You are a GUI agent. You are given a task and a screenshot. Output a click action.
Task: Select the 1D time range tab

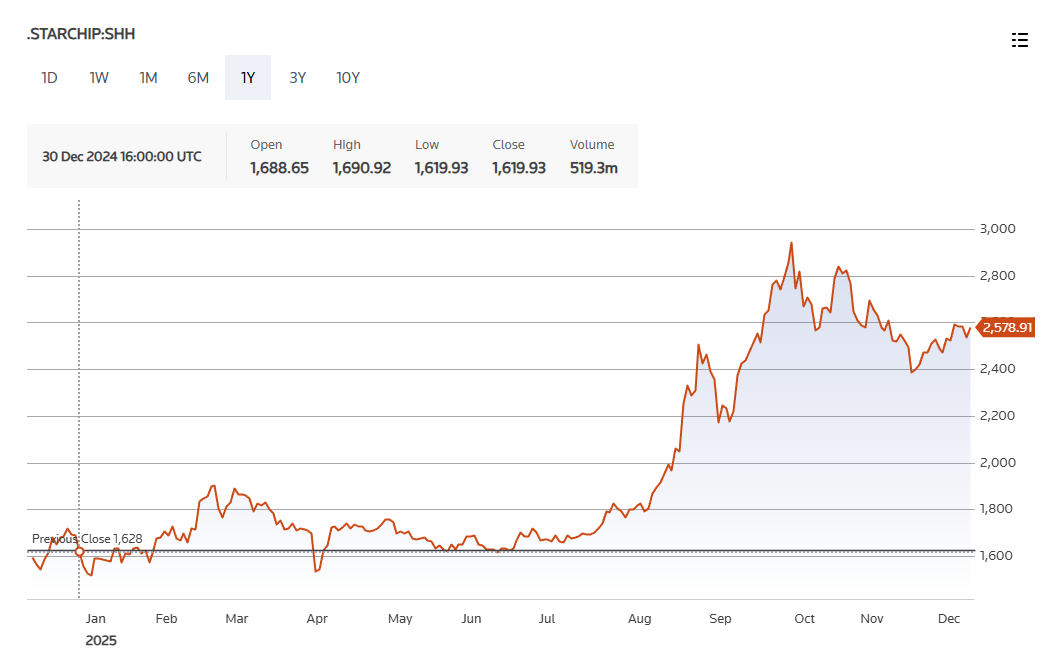49,78
